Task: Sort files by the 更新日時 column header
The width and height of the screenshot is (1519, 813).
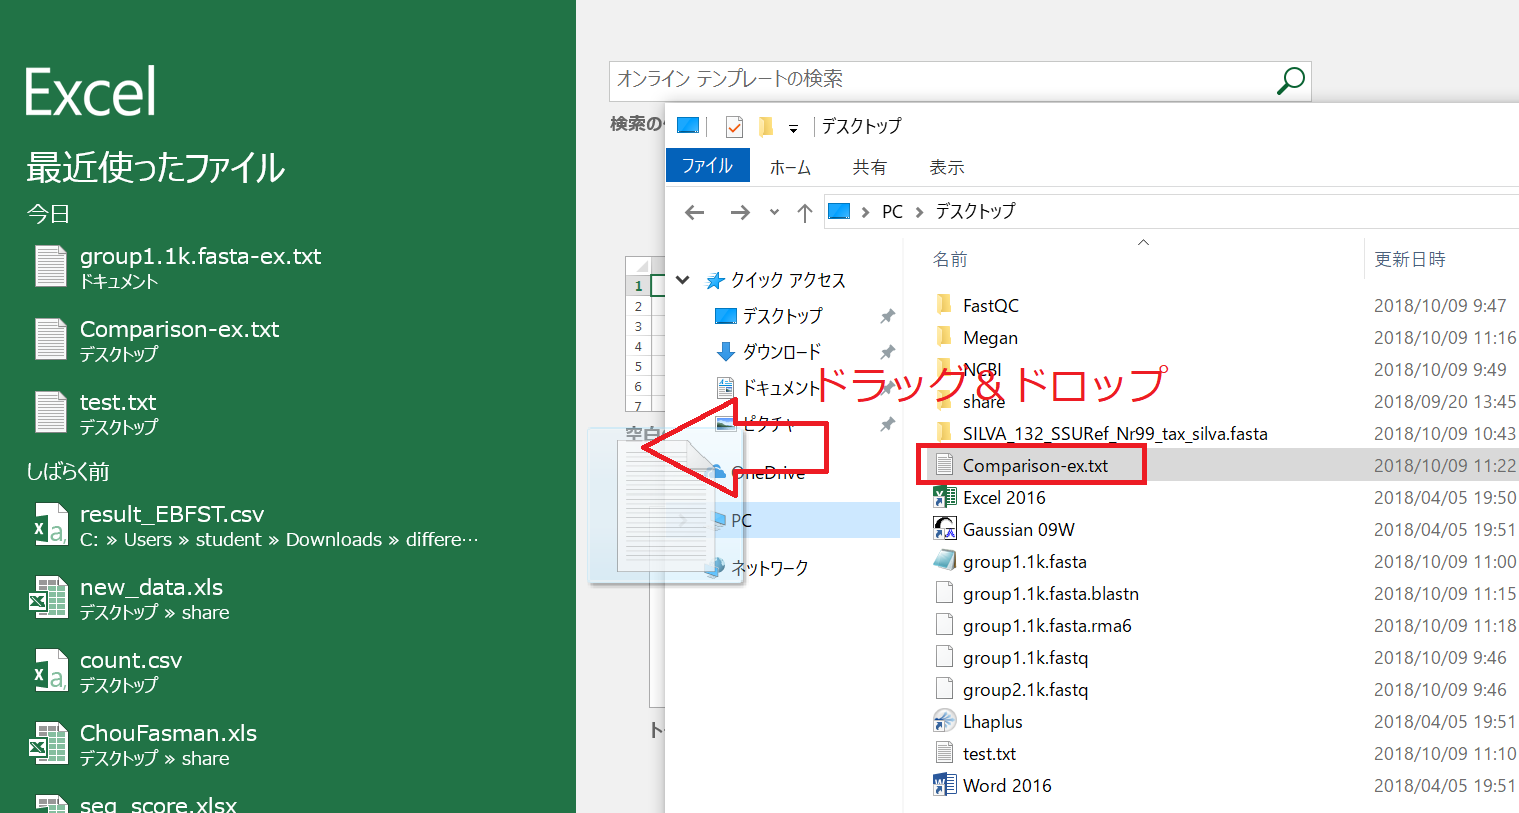Action: [x=1410, y=259]
